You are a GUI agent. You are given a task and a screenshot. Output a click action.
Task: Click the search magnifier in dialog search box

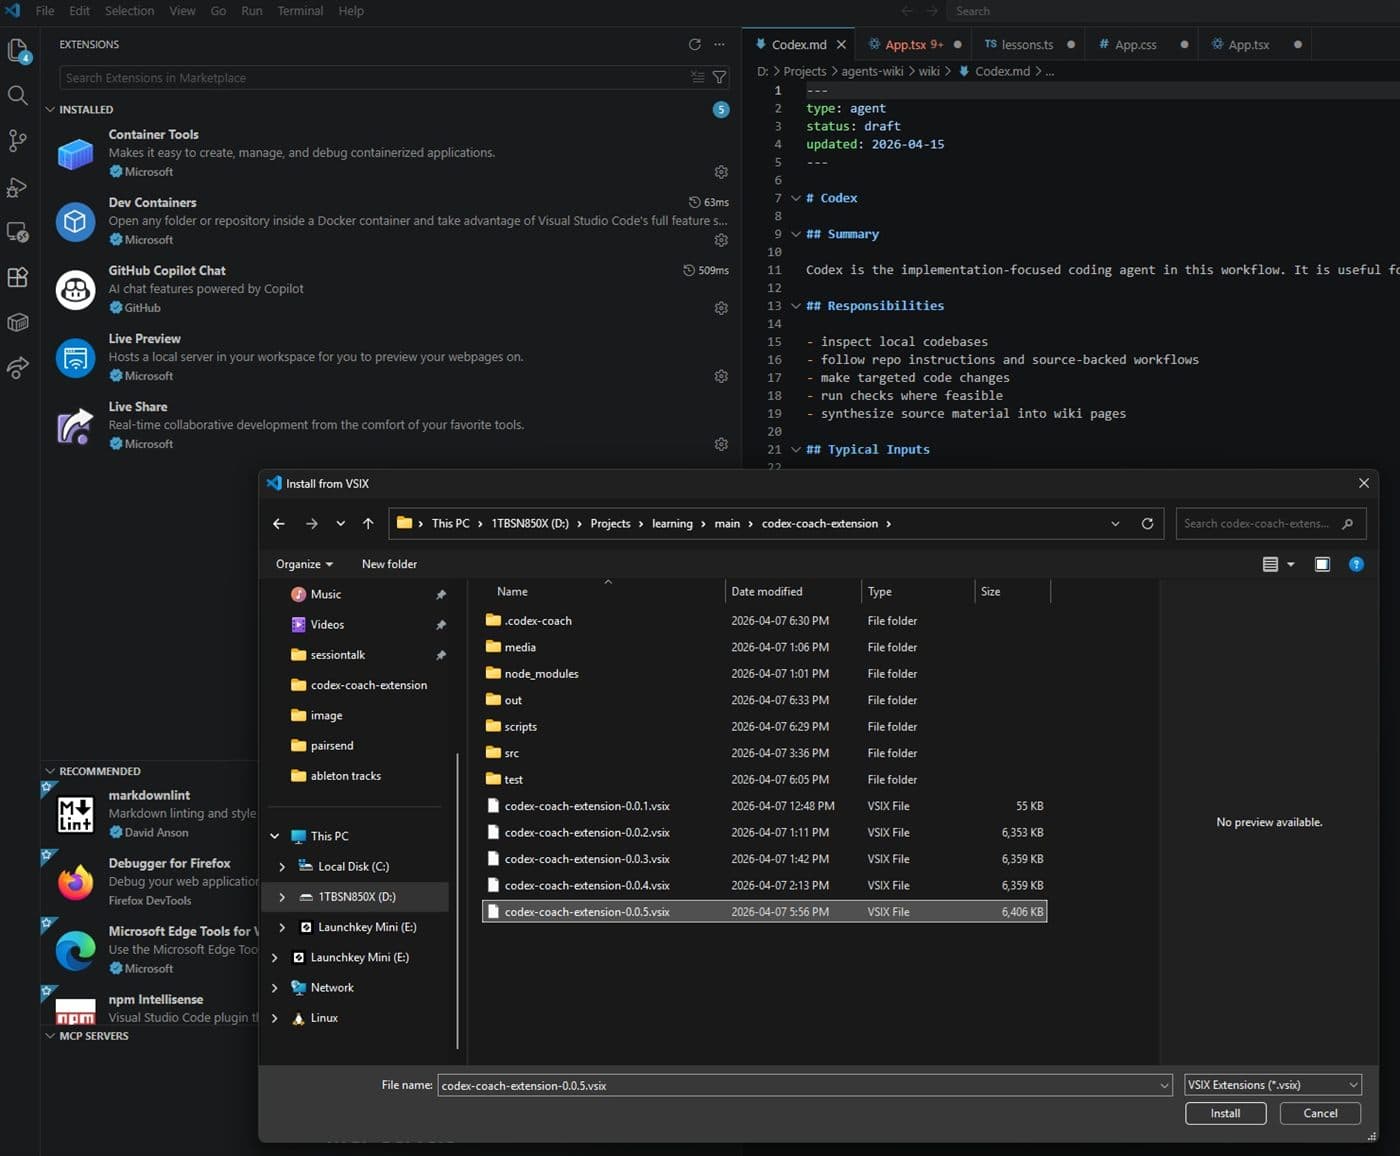point(1347,523)
